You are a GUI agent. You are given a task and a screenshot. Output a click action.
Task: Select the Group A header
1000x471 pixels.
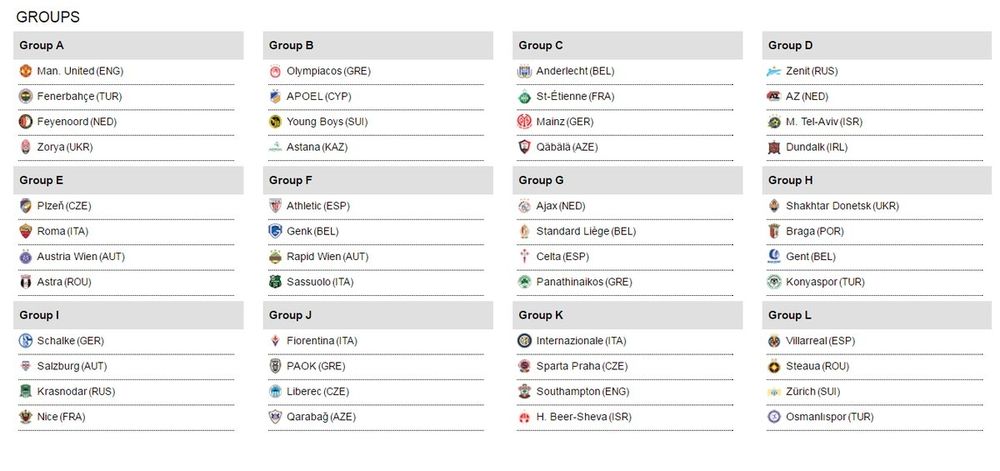[x=128, y=45]
